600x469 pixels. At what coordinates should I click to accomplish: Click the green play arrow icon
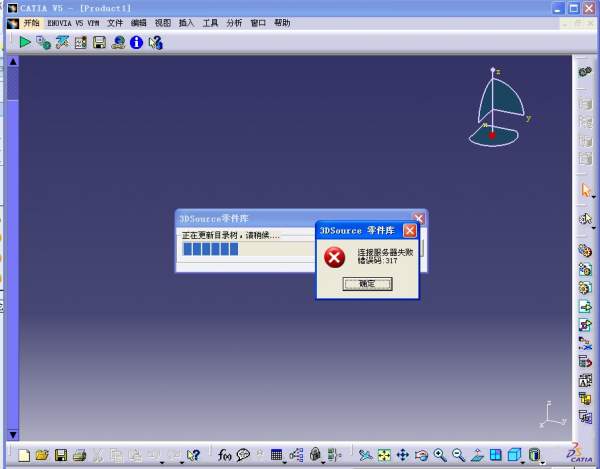coord(25,42)
